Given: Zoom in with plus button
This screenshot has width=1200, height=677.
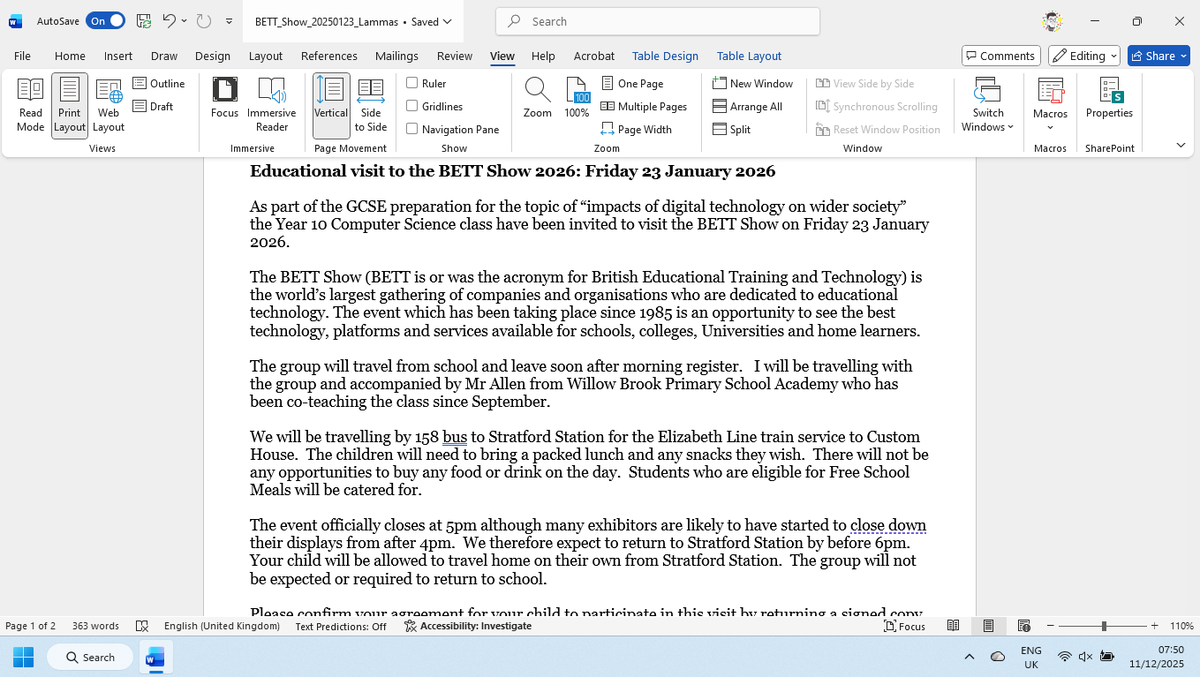Looking at the screenshot, I should [x=1154, y=626].
